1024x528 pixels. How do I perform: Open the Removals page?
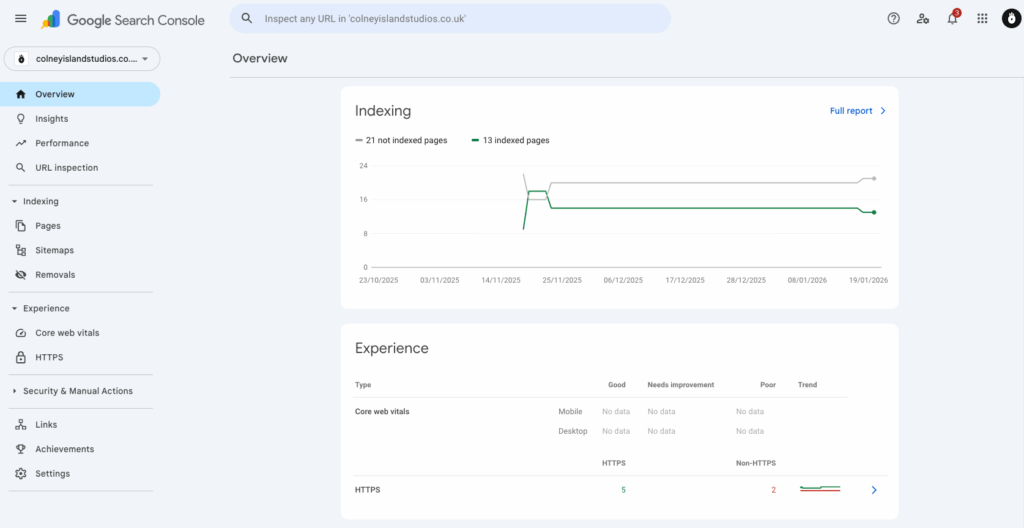55,275
